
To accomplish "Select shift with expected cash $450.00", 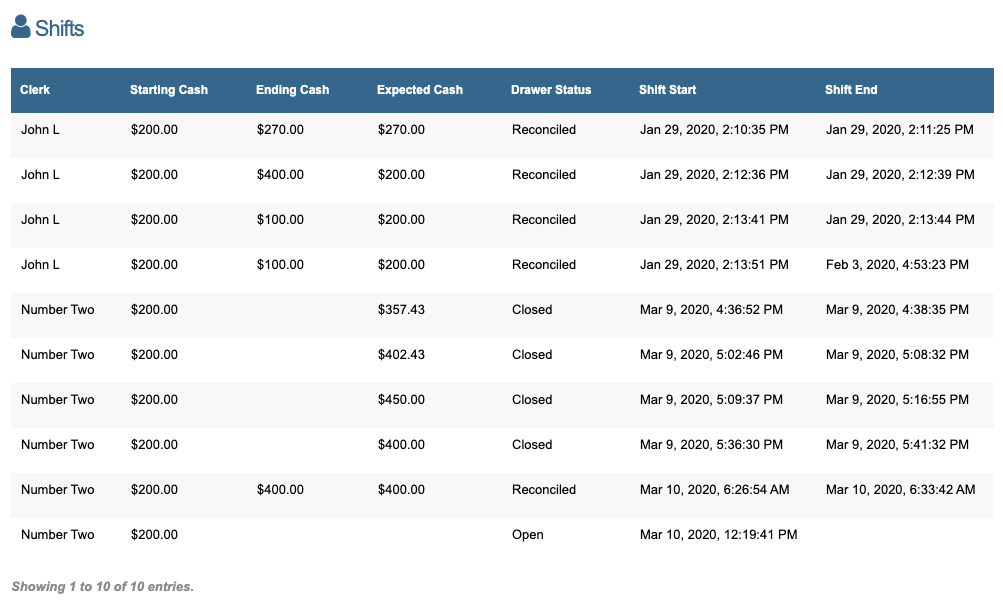I will [x=401, y=400].
